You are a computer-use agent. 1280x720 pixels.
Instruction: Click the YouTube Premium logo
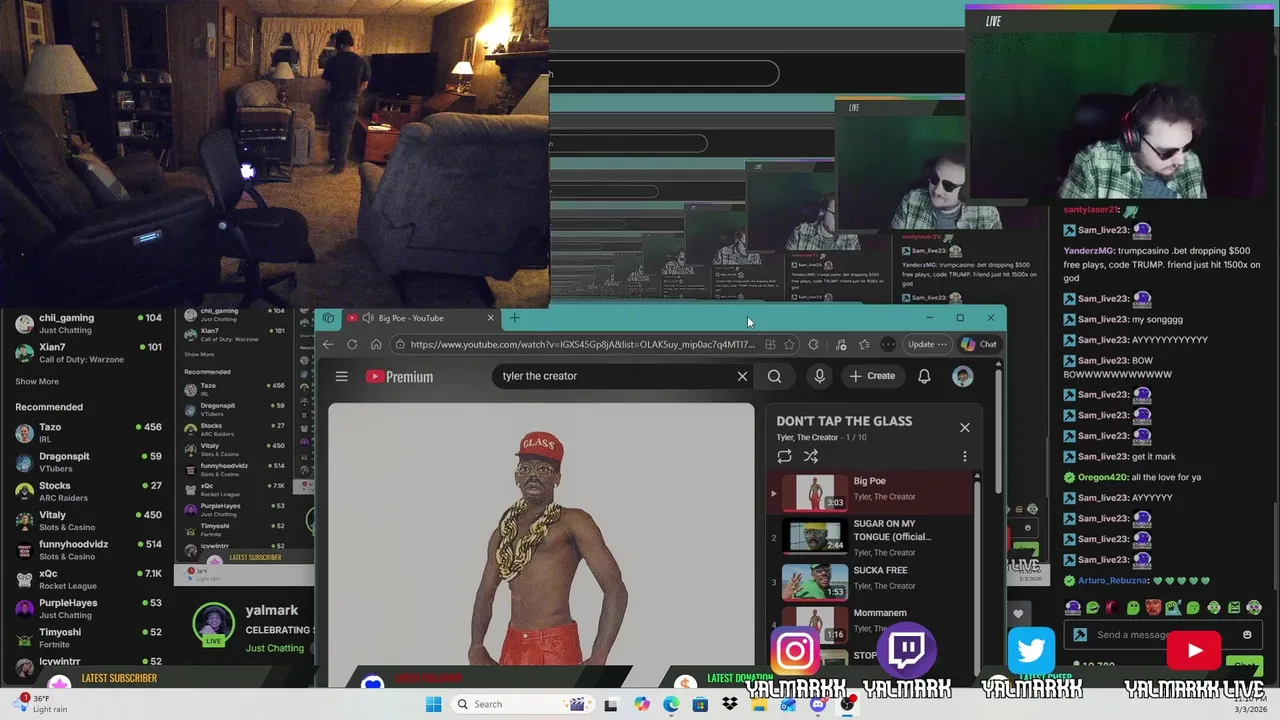coord(399,376)
